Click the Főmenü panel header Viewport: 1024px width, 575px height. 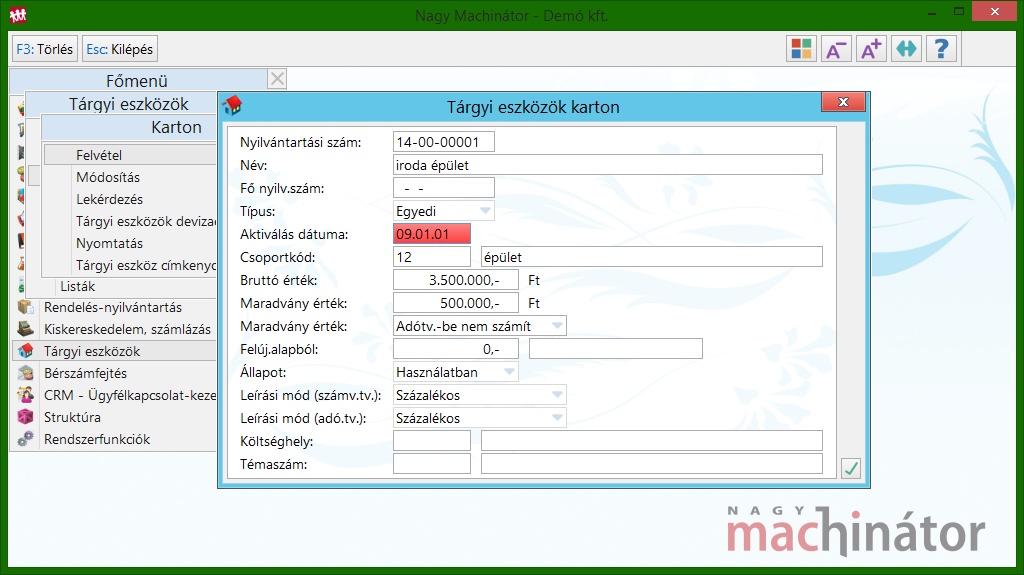138,80
